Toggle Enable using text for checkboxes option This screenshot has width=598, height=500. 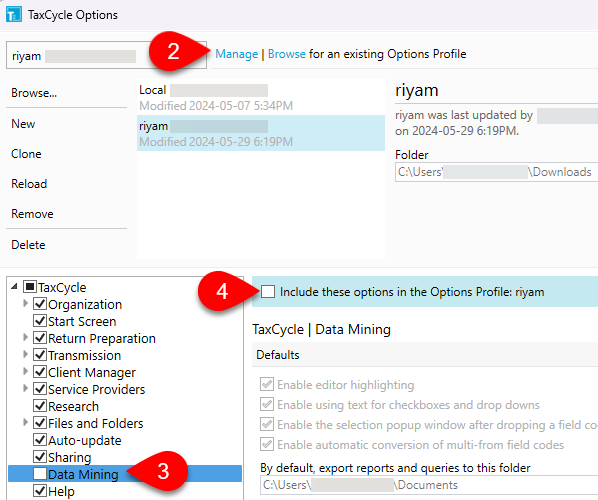(x=267, y=404)
